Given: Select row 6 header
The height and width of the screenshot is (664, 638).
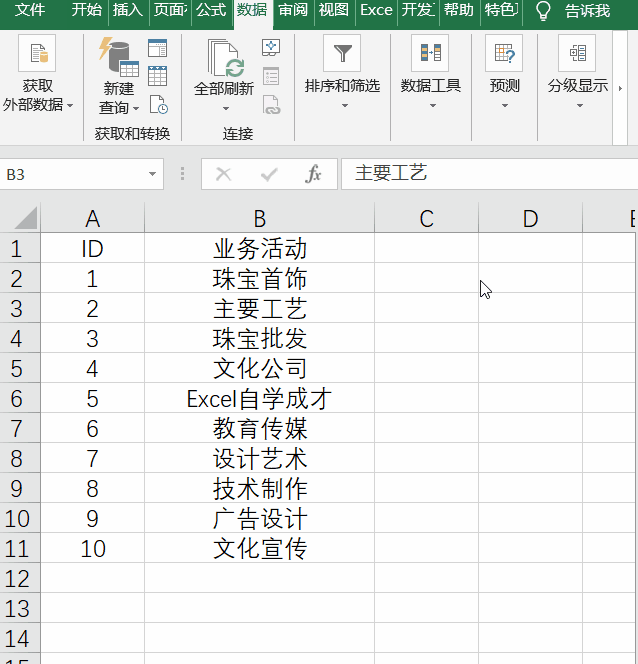Looking at the screenshot, I should tap(20, 398).
